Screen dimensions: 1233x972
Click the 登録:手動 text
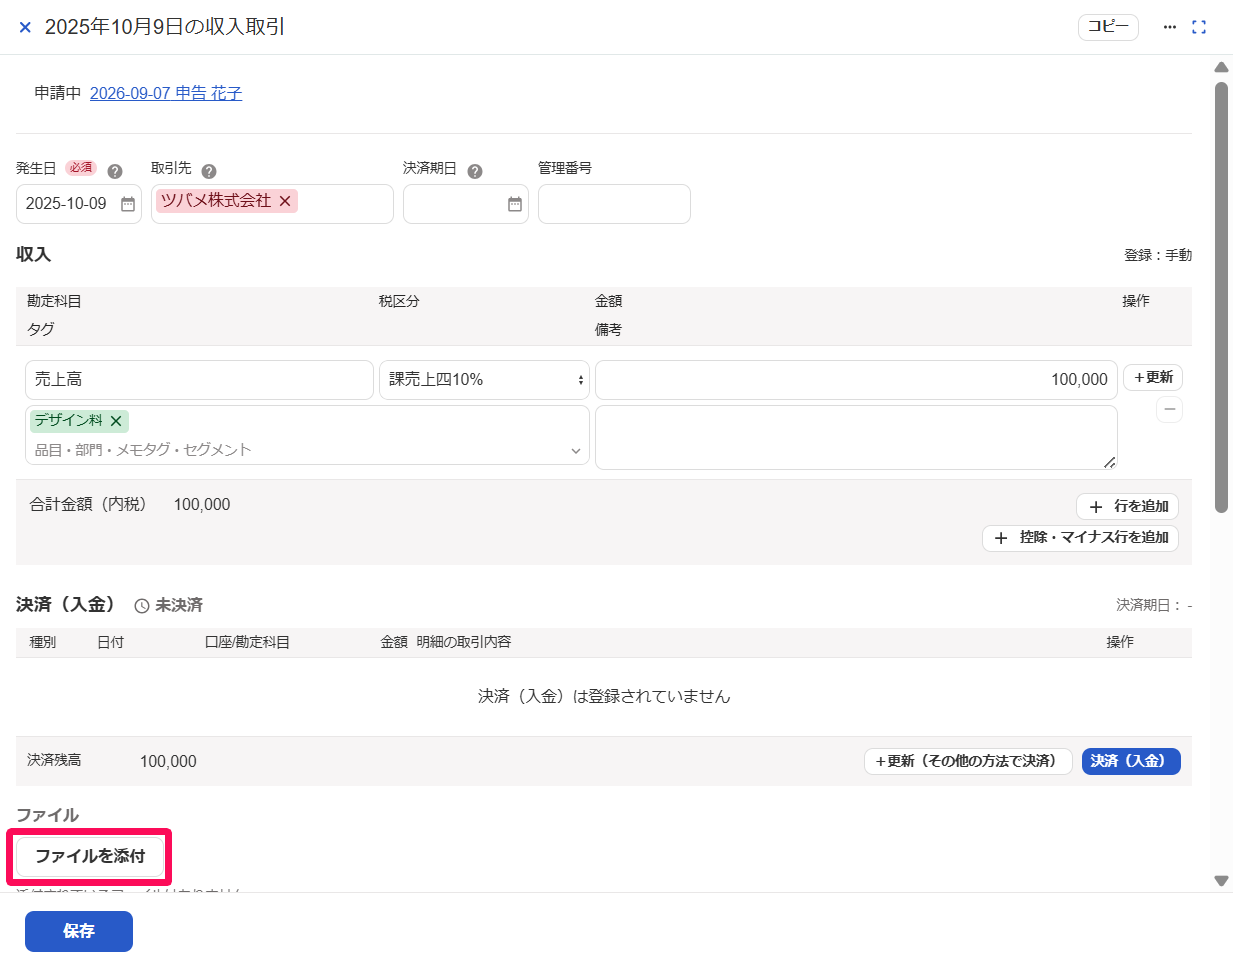coord(1158,255)
